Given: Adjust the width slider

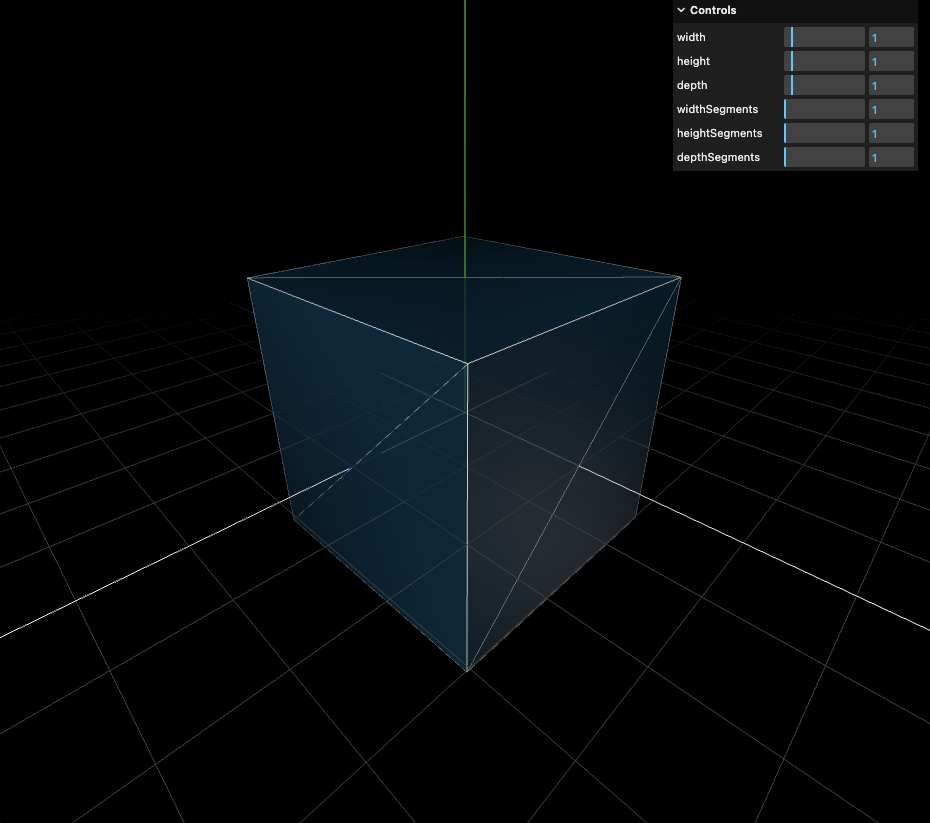Looking at the screenshot, I should point(824,37).
